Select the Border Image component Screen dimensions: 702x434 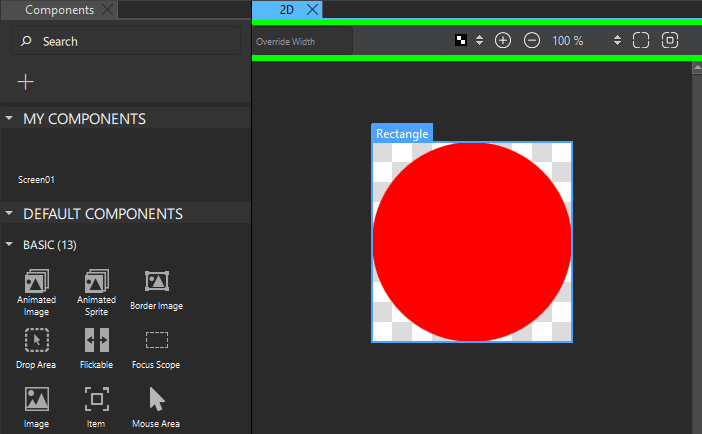tap(156, 290)
